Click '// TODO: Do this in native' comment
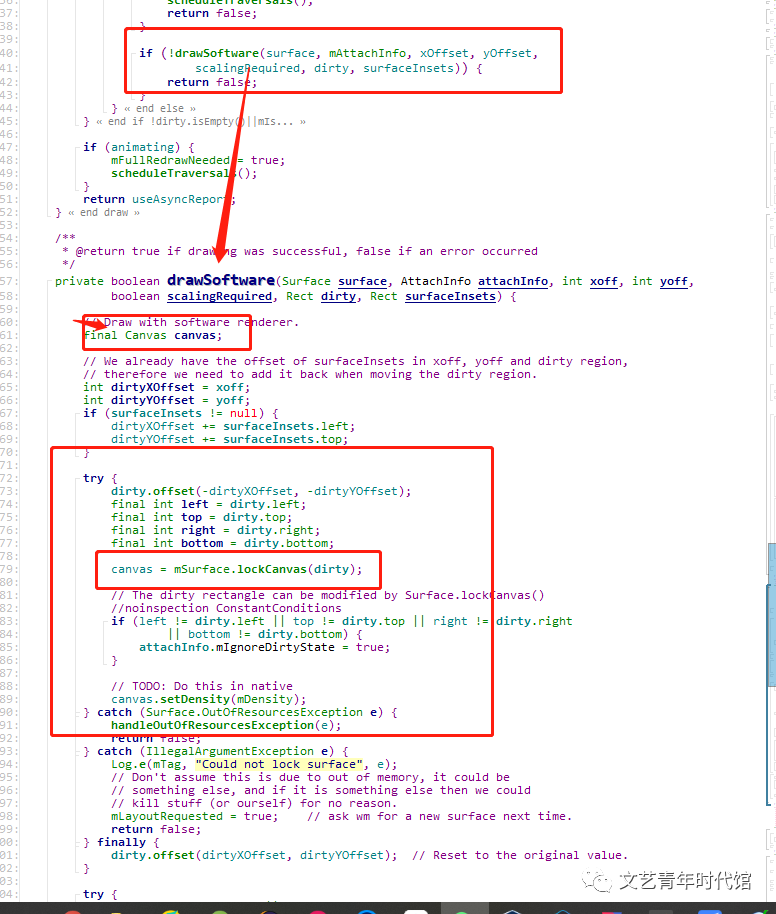The width and height of the screenshot is (776, 914). pos(202,686)
